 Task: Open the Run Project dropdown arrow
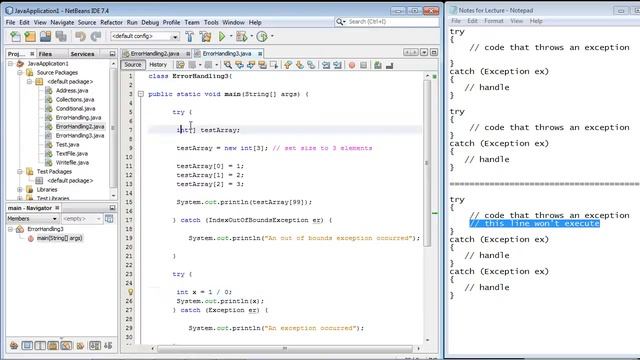pyautogui.click(x=231, y=36)
